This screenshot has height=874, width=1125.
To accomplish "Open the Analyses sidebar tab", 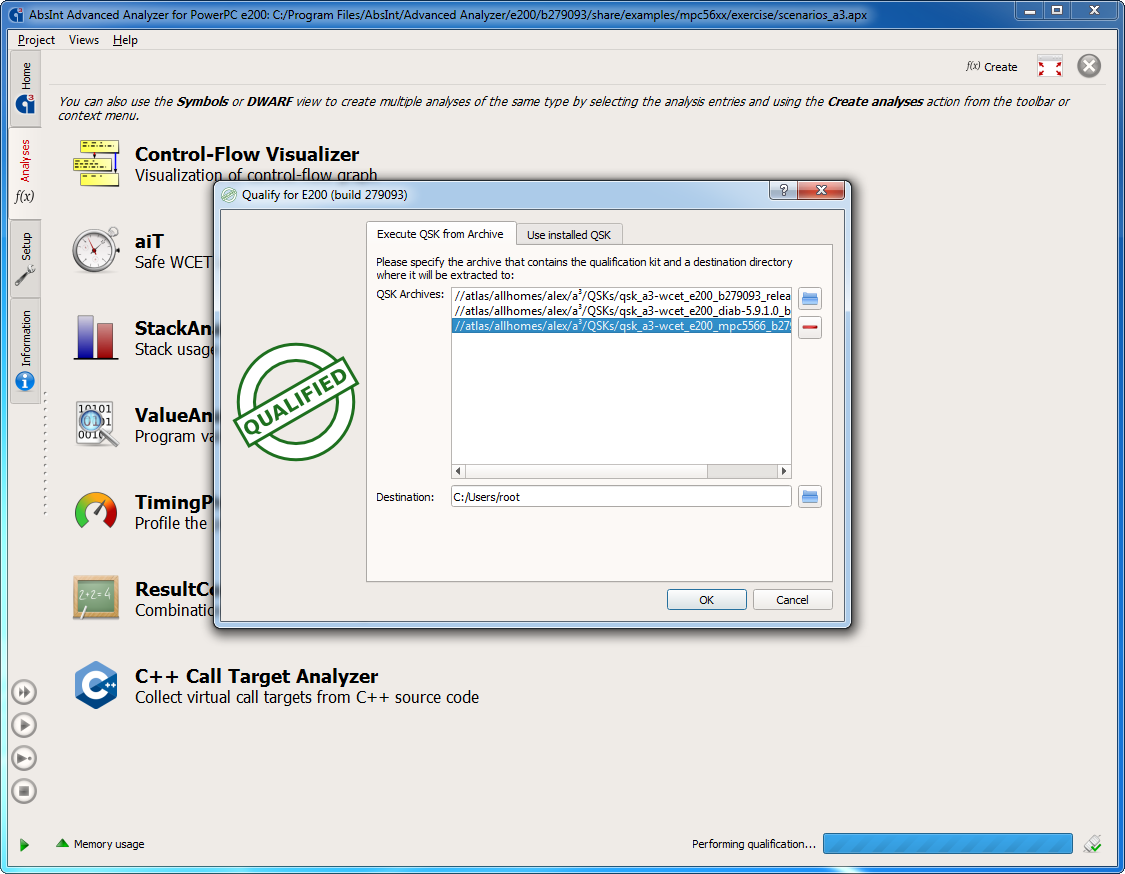I will point(26,172).
